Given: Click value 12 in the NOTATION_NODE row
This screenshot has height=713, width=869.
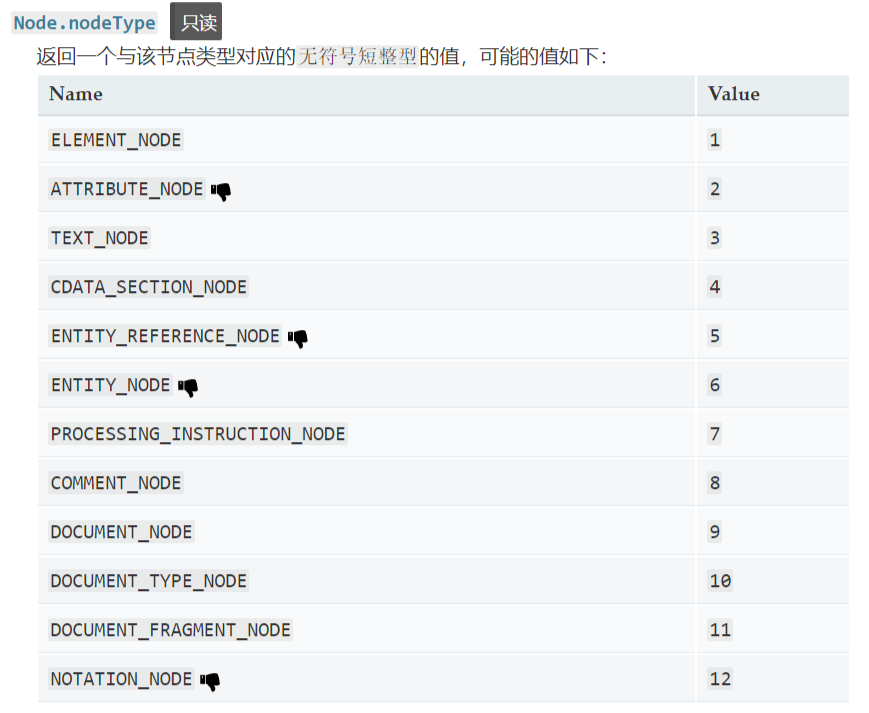Looking at the screenshot, I should tap(720, 679).
